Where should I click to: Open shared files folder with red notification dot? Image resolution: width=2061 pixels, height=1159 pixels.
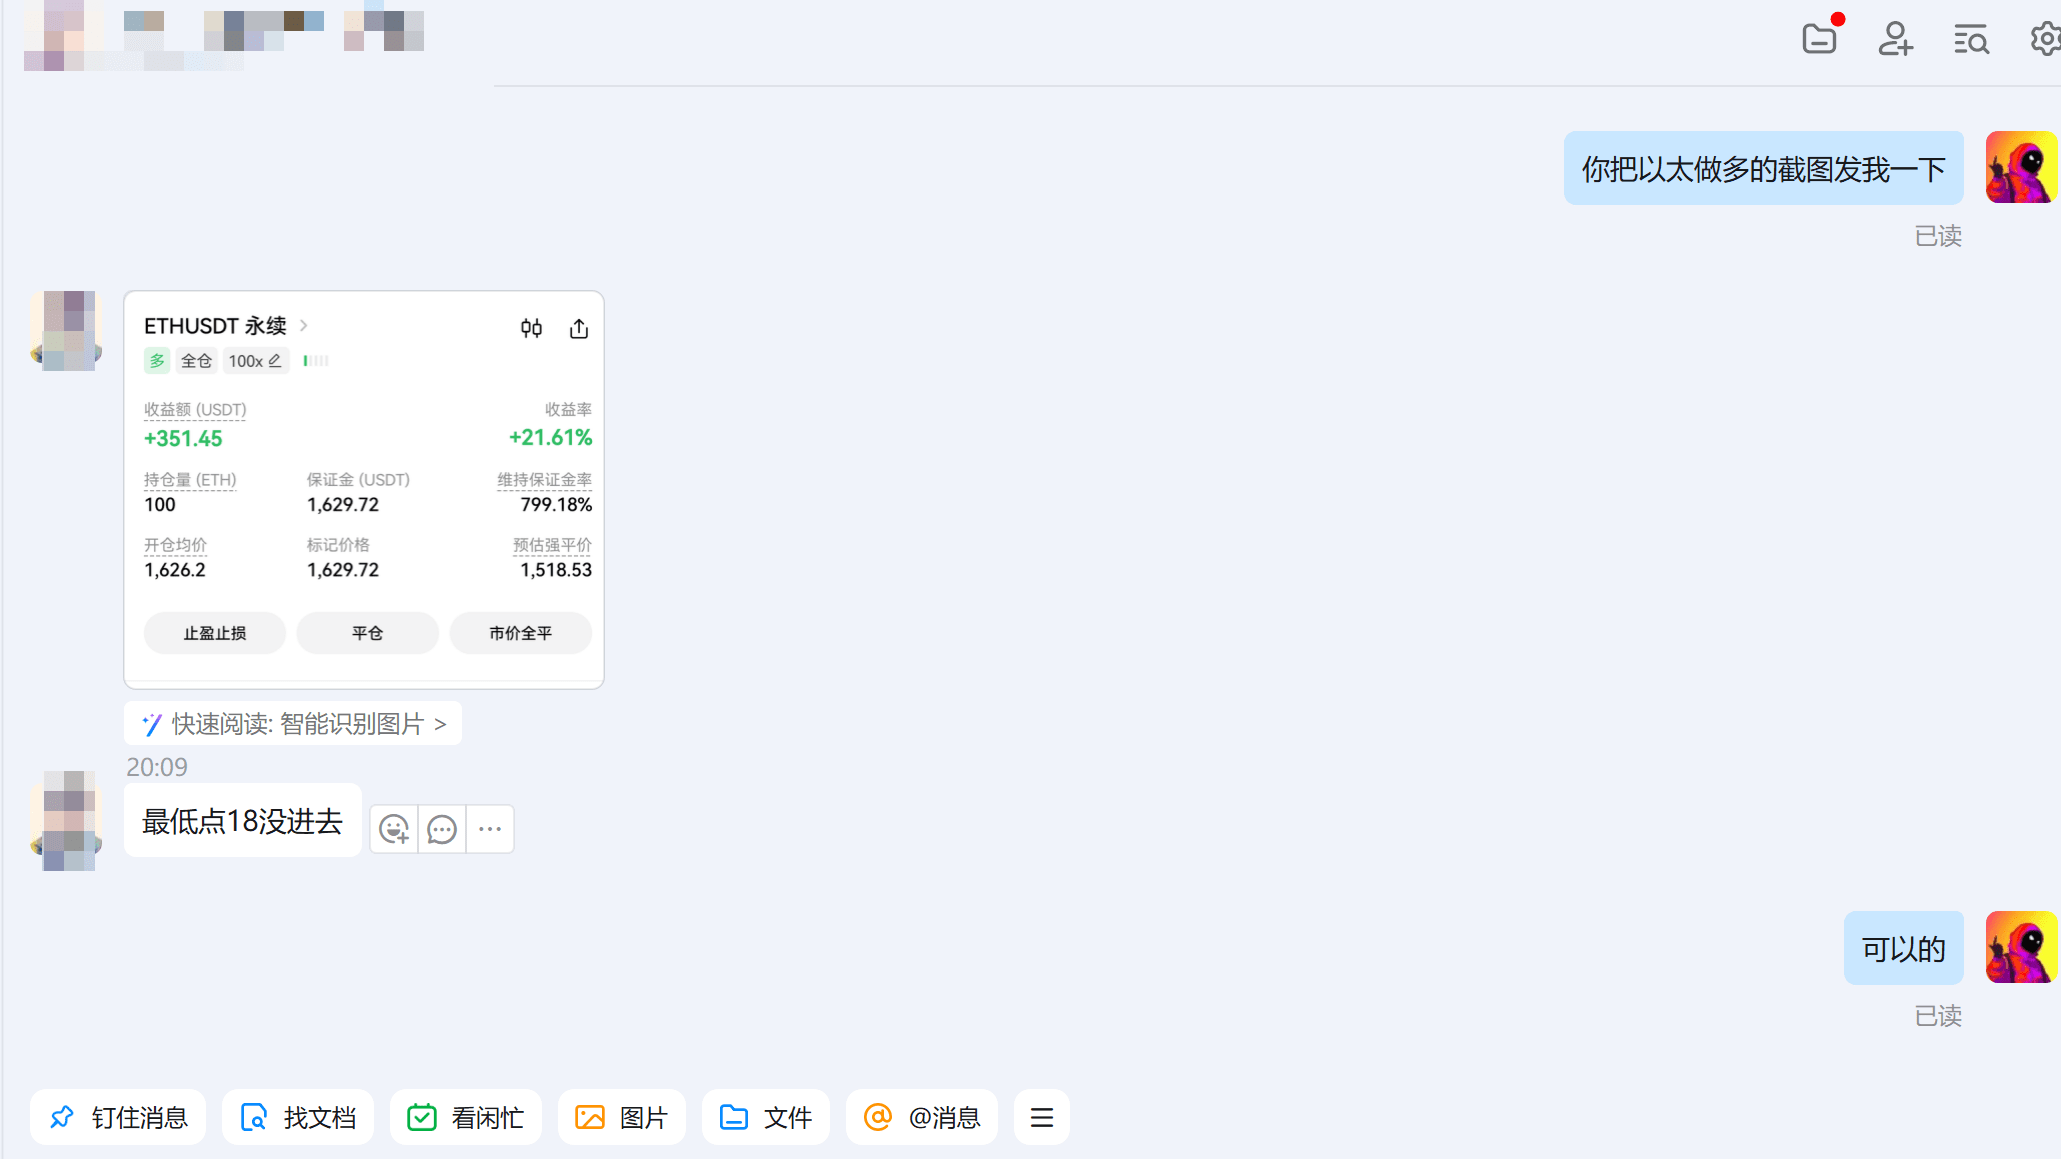tap(1819, 41)
